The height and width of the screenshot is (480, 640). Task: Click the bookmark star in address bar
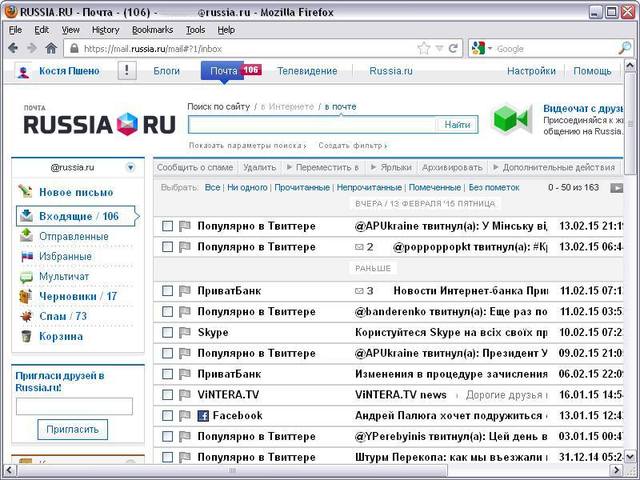(x=424, y=48)
